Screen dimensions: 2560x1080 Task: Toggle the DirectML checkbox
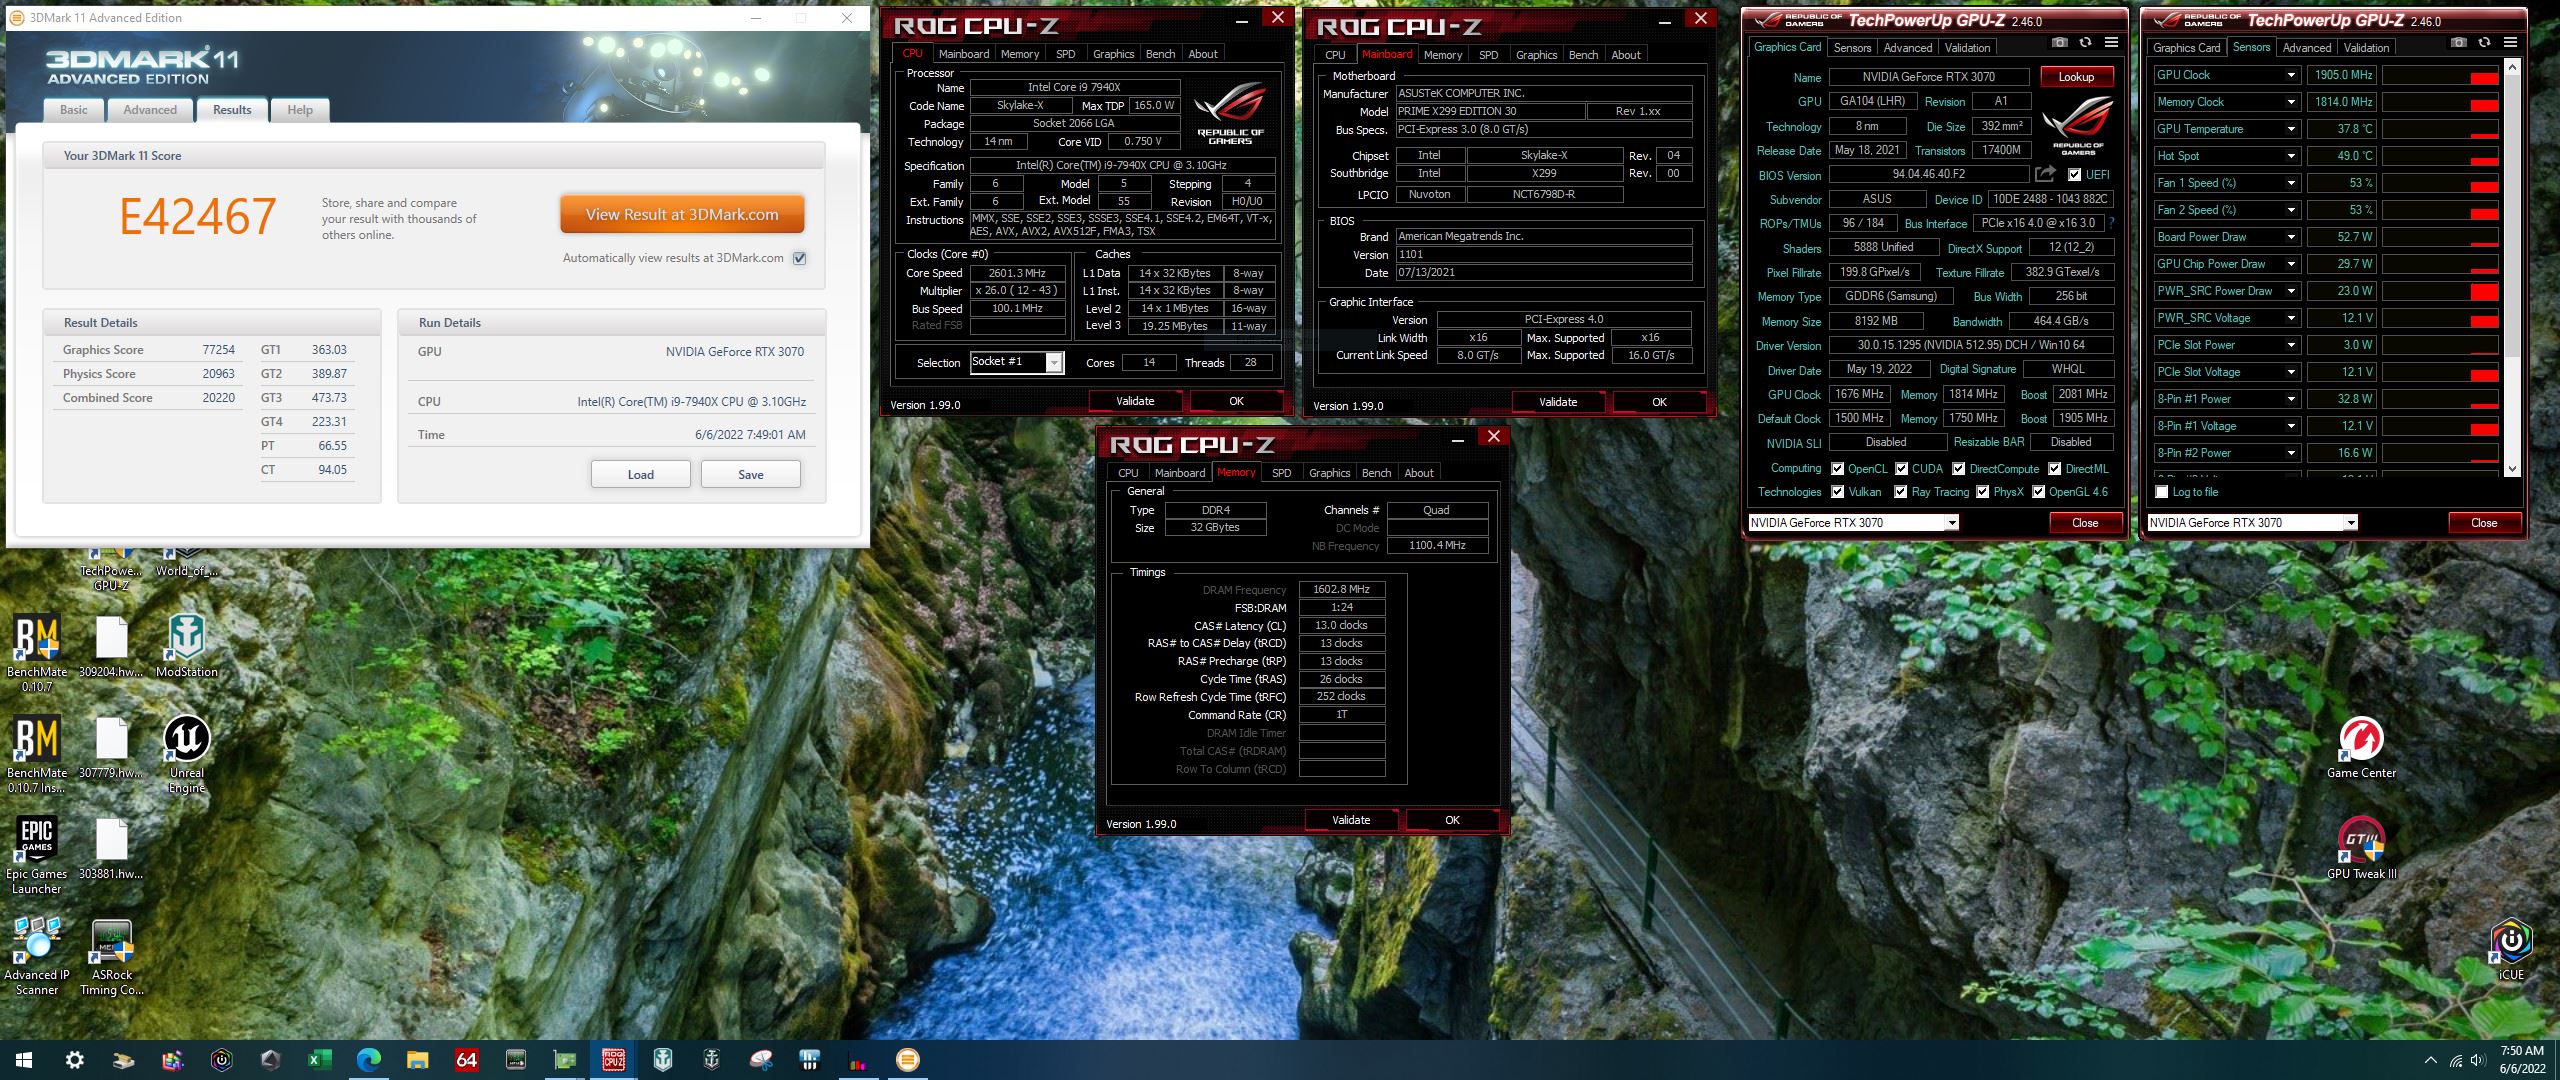tap(2054, 468)
